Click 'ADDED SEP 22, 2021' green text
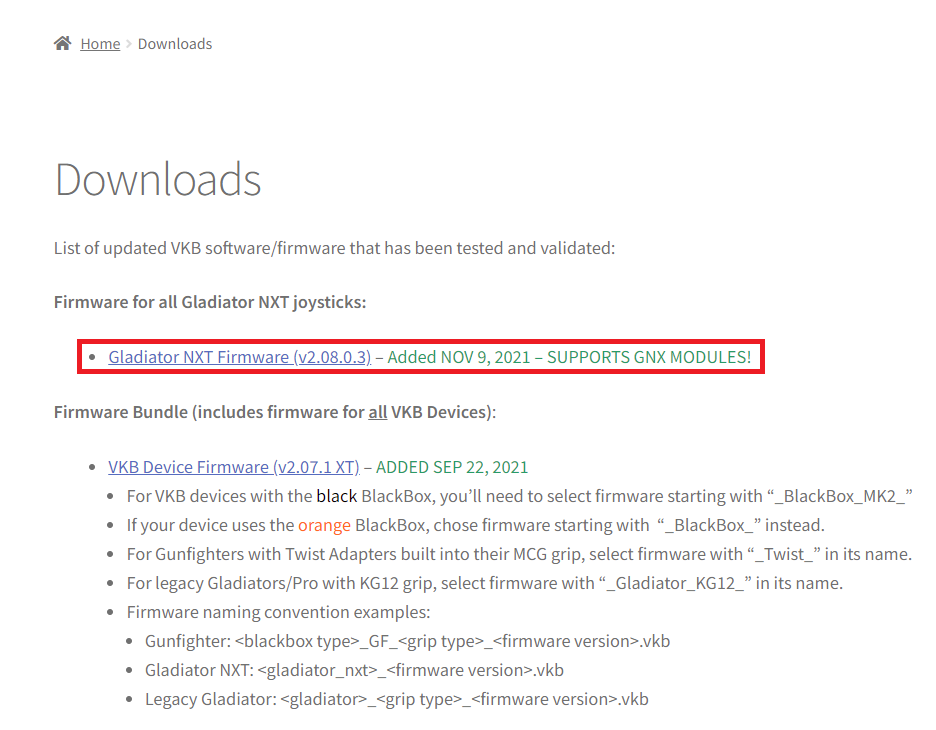 (452, 467)
